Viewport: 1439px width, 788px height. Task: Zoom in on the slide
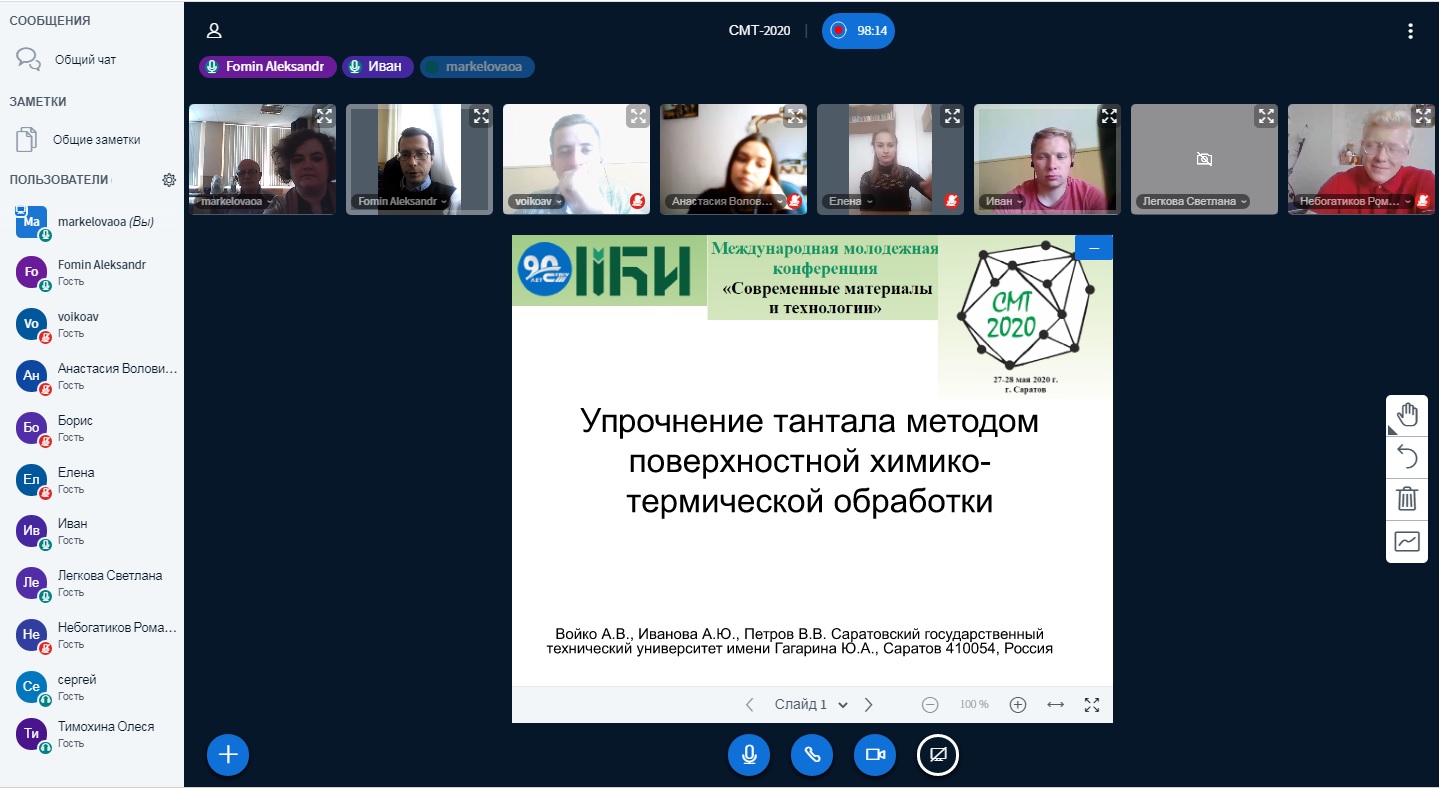(x=1018, y=705)
